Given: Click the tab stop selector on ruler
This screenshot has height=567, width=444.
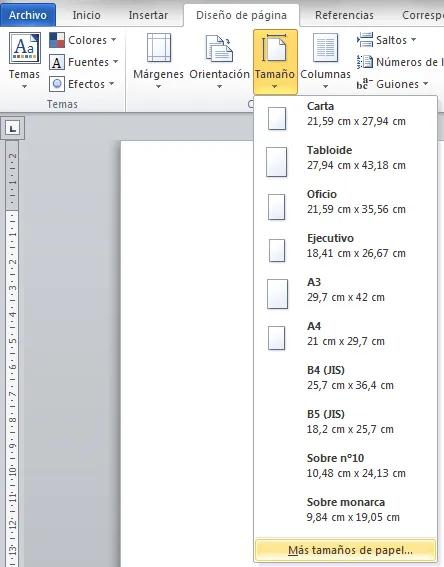Looking at the screenshot, I should 13,128.
